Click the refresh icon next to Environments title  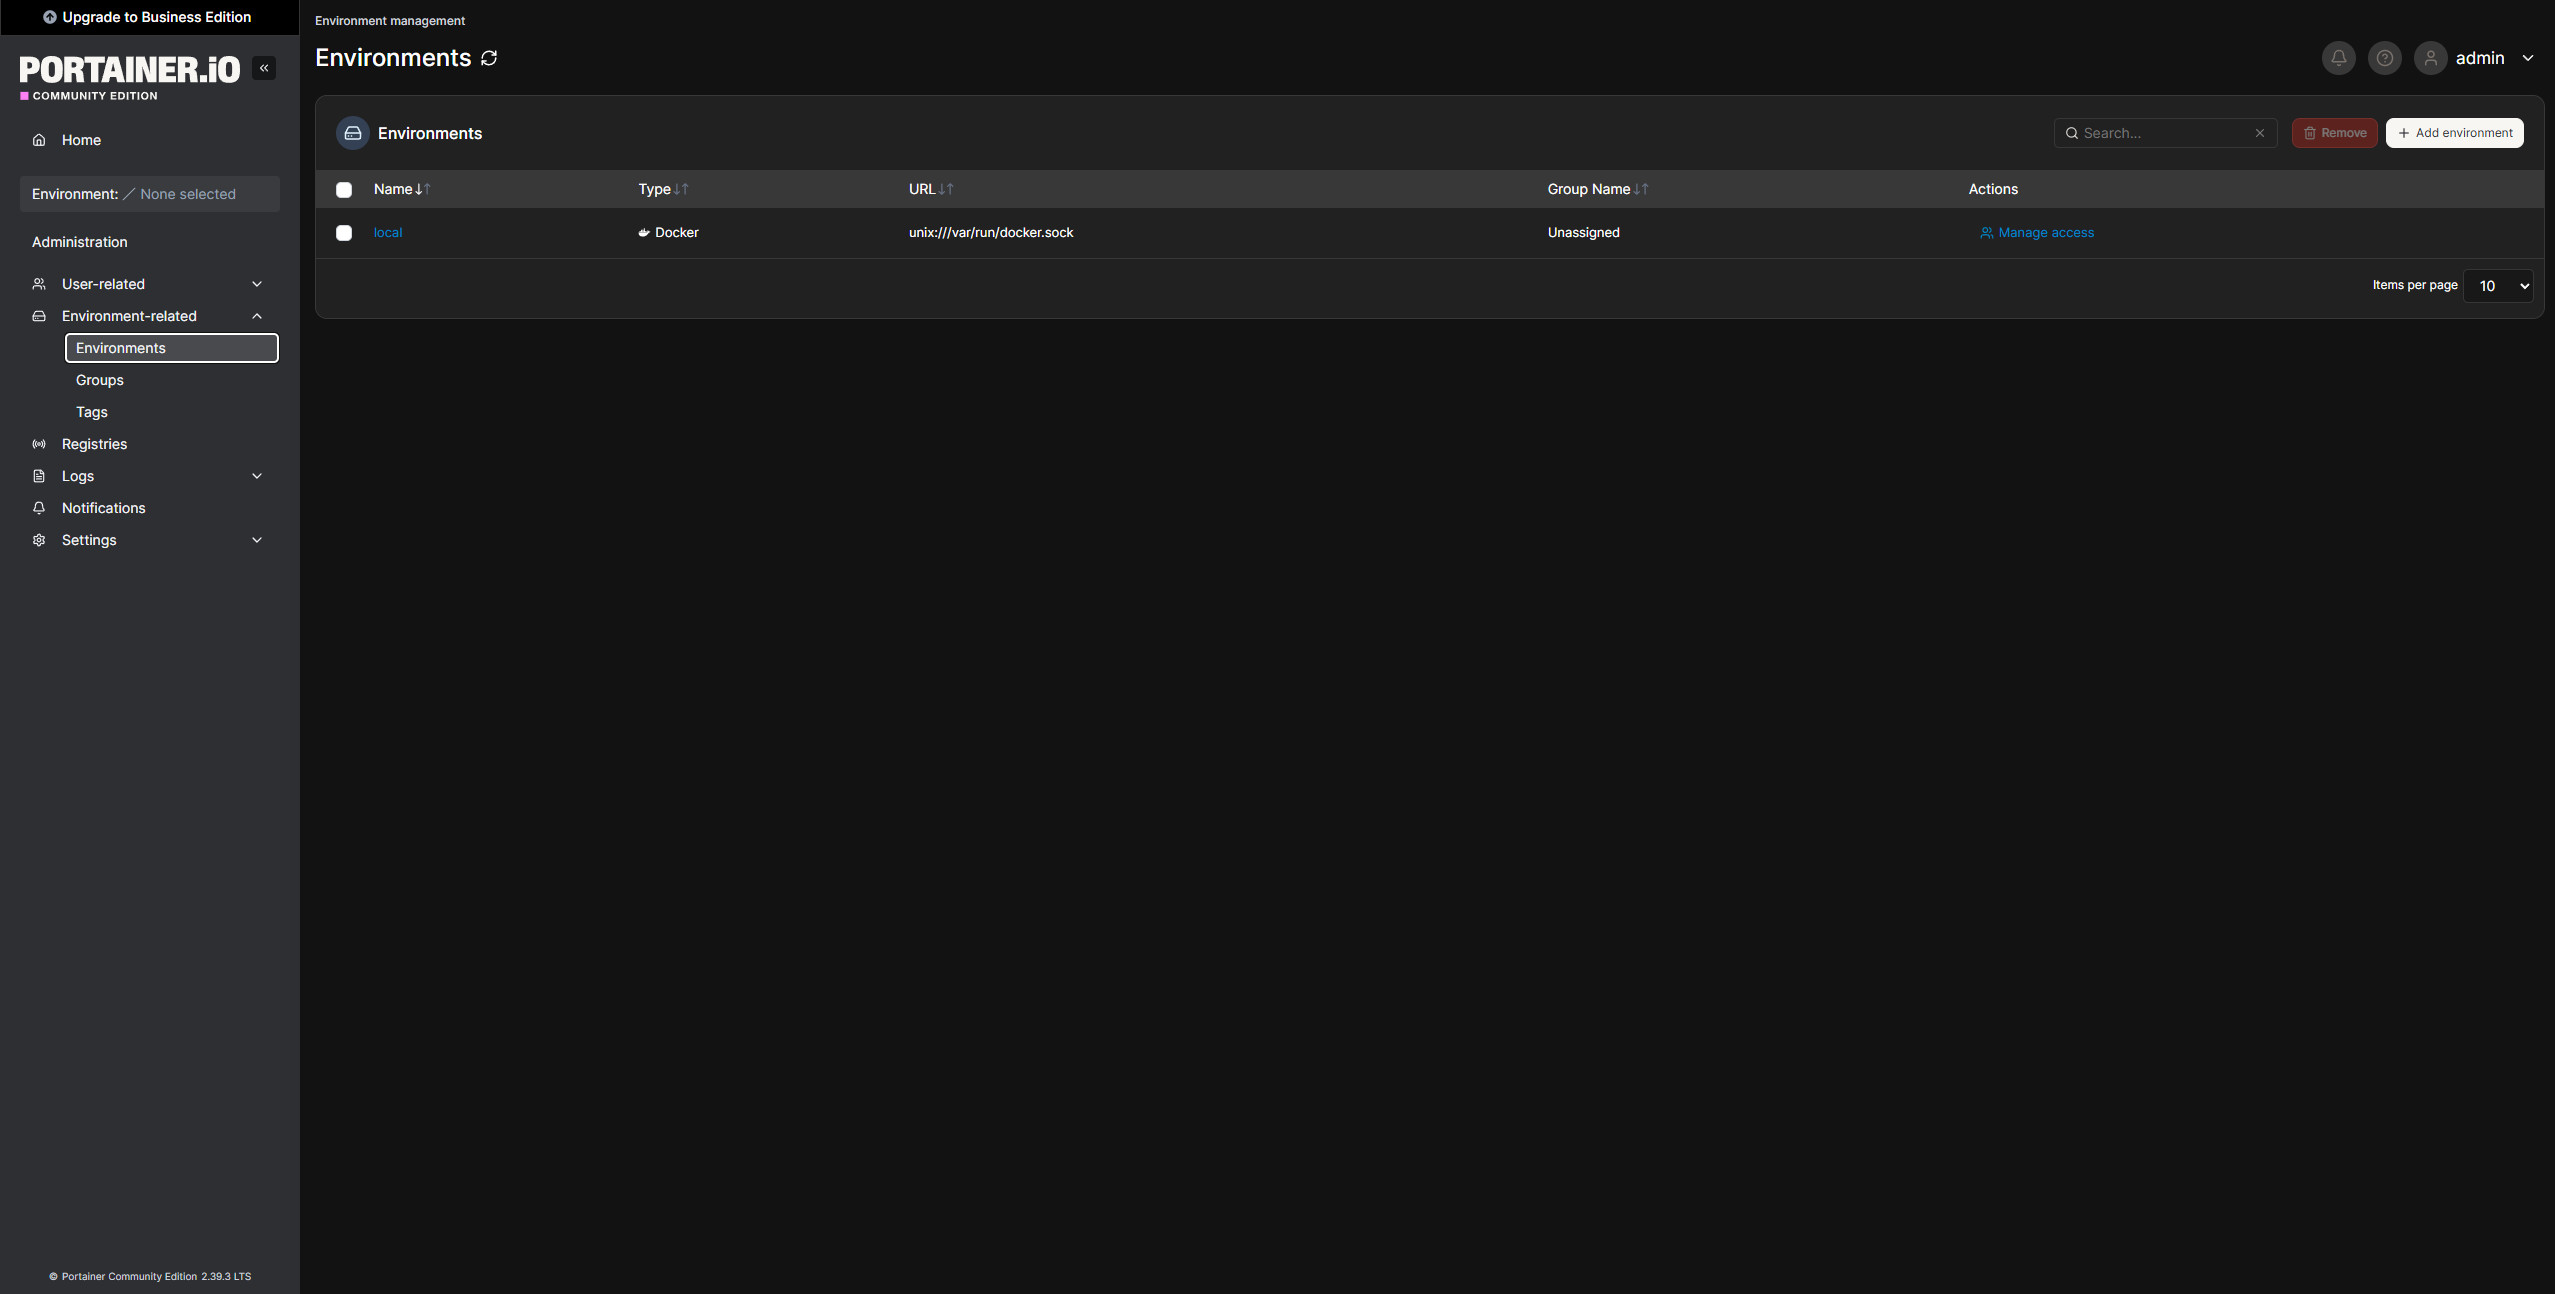(x=489, y=58)
